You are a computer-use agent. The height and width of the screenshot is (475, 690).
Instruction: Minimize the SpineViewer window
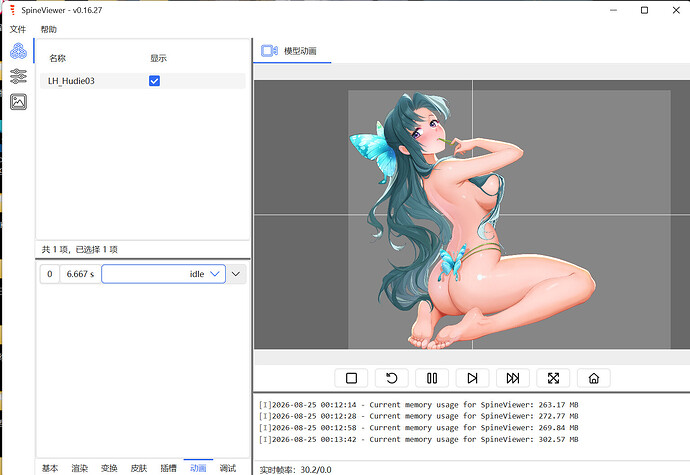tap(613, 10)
